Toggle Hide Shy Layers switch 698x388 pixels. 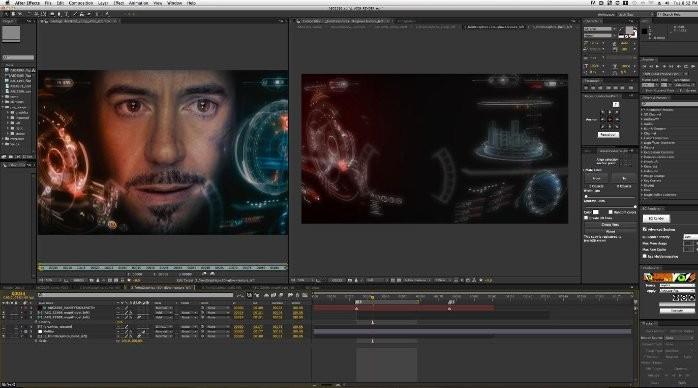pos(266,295)
